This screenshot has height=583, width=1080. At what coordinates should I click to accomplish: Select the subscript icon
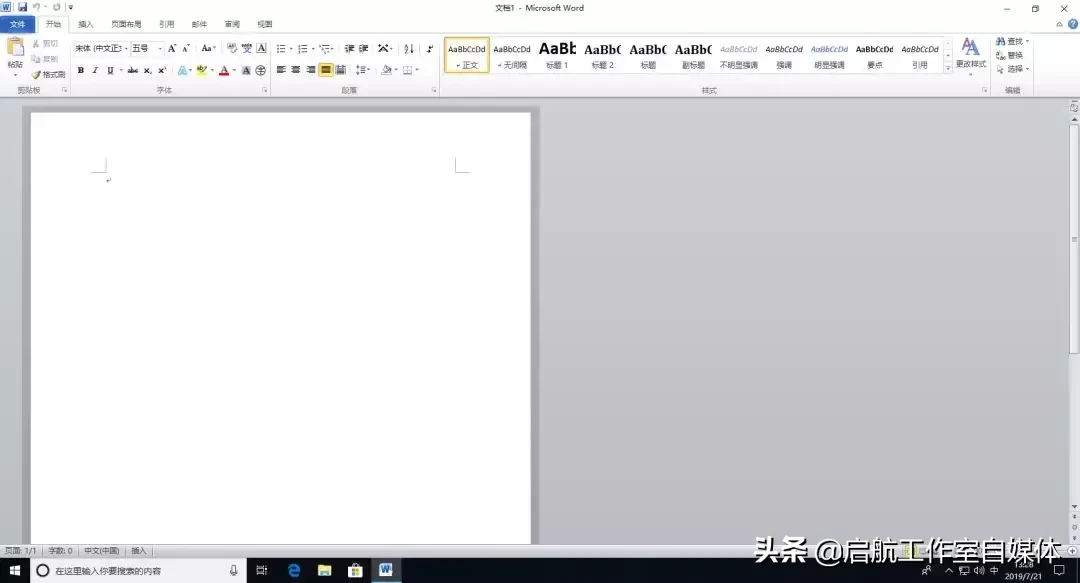[x=147, y=70]
